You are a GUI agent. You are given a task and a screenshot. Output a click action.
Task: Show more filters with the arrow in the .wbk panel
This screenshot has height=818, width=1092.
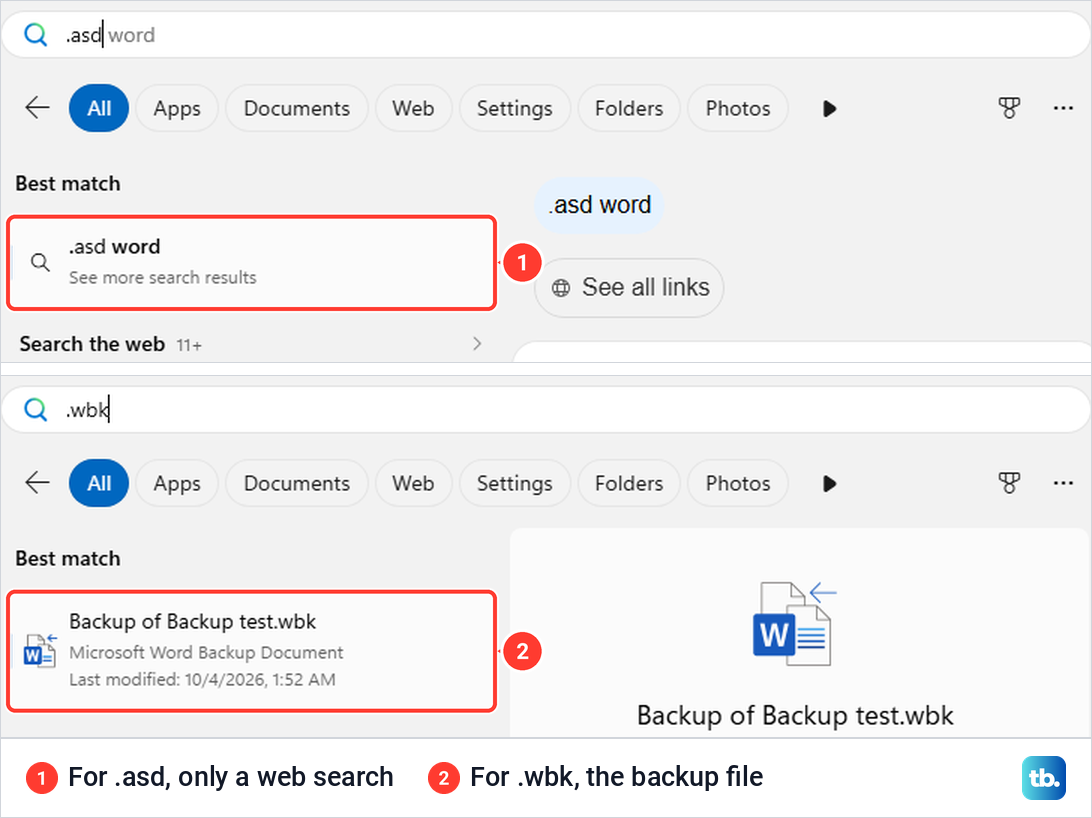pos(829,483)
